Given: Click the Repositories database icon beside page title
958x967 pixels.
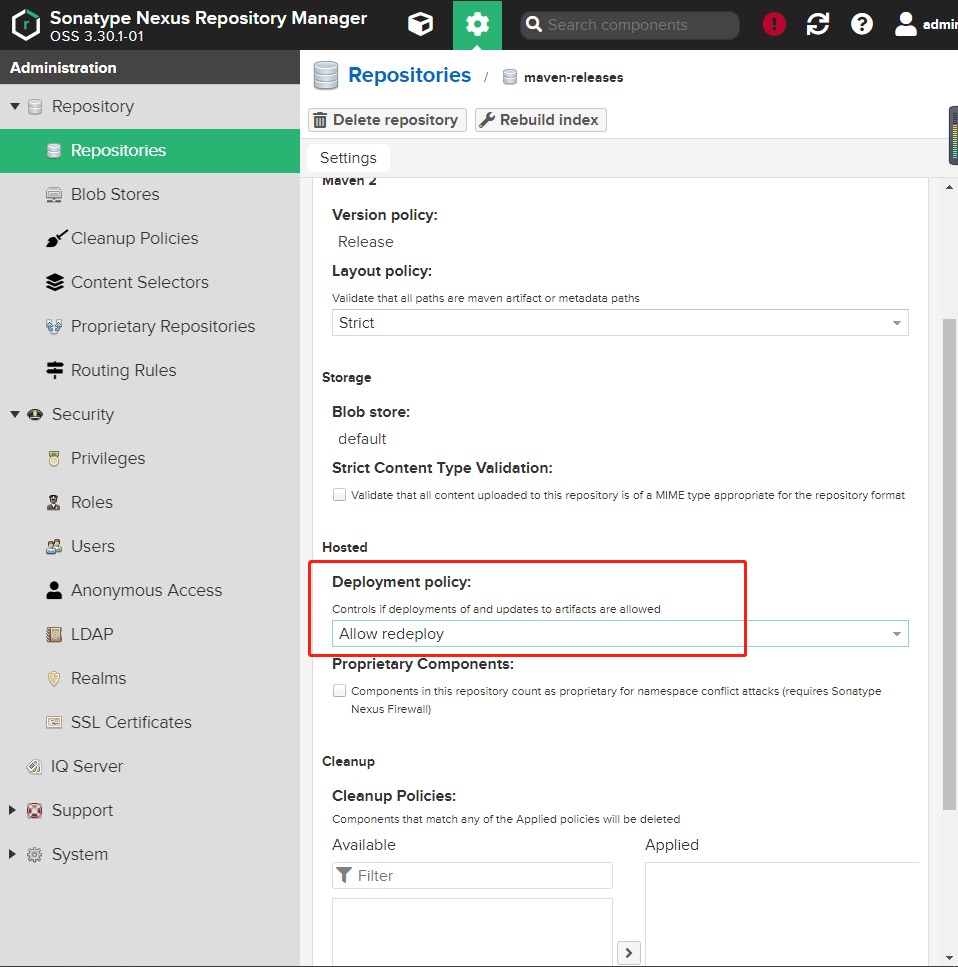Looking at the screenshot, I should (x=326, y=75).
